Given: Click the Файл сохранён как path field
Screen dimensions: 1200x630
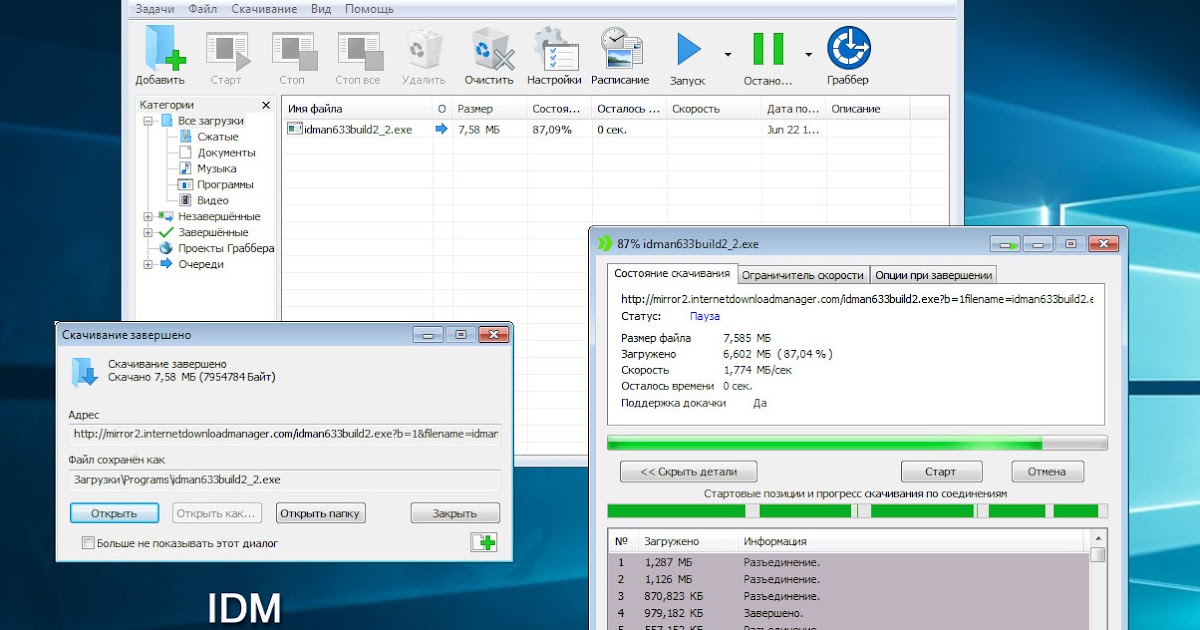Looking at the screenshot, I should [285, 480].
